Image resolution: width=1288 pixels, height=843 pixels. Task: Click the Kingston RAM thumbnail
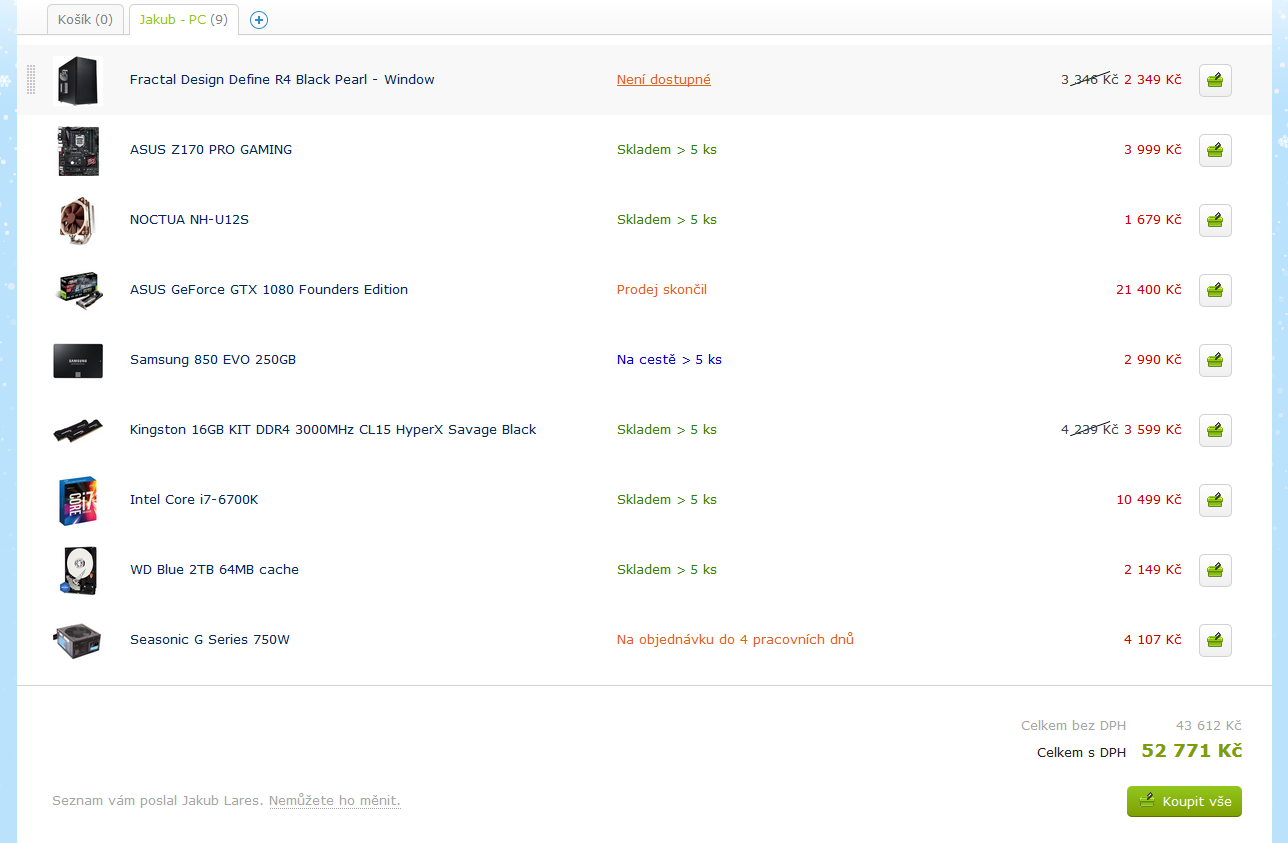coord(78,430)
